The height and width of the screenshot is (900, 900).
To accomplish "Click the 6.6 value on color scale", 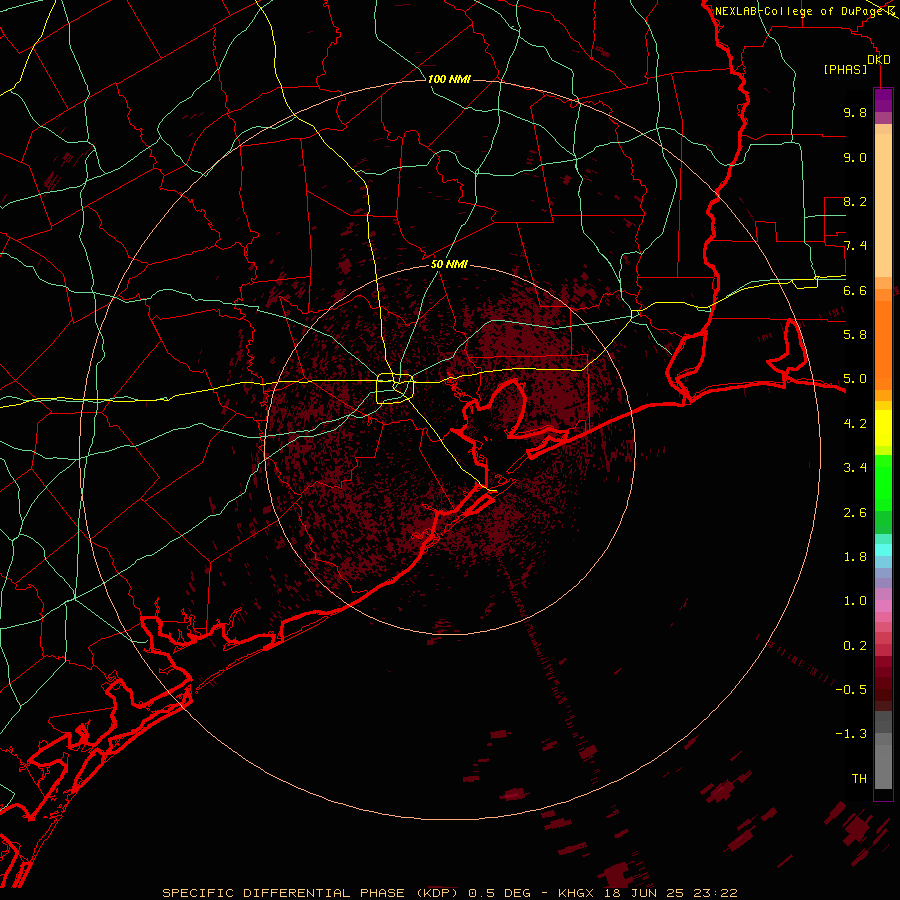I will (x=855, y=290).
